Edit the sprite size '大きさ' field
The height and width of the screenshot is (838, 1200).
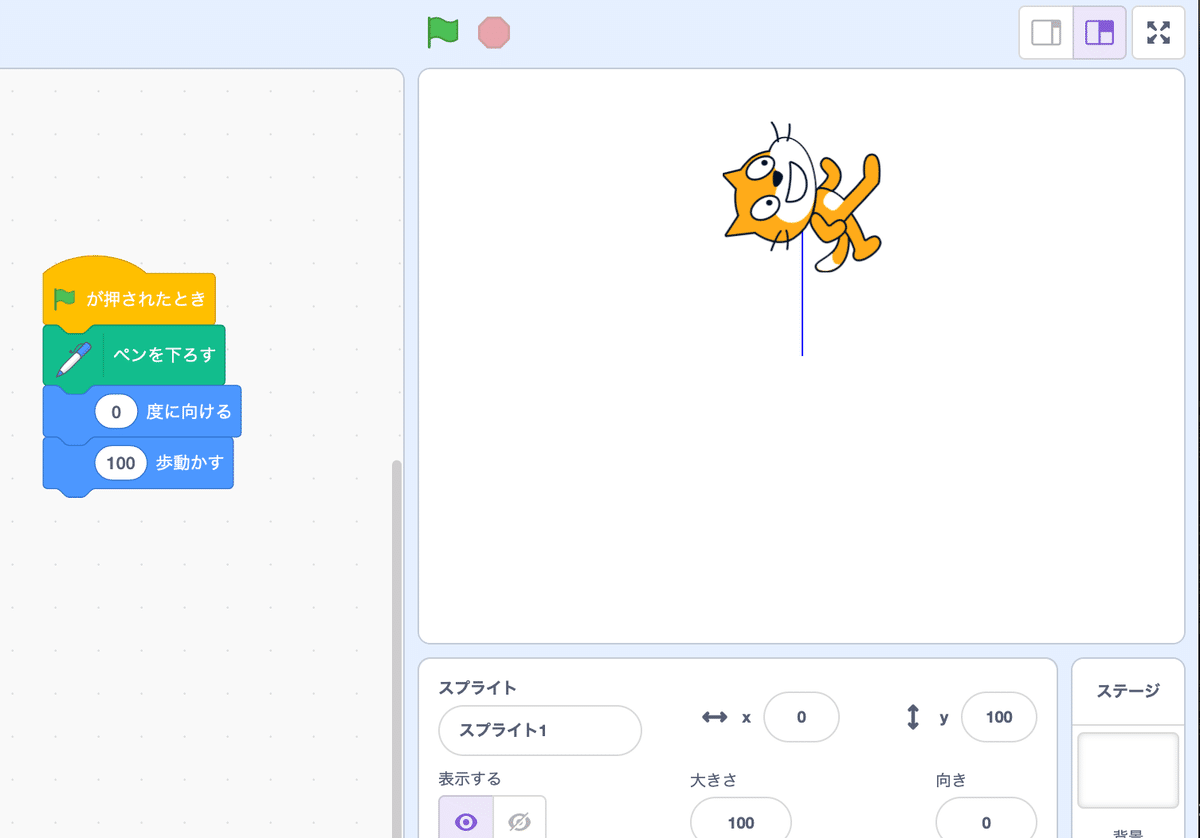741,822
